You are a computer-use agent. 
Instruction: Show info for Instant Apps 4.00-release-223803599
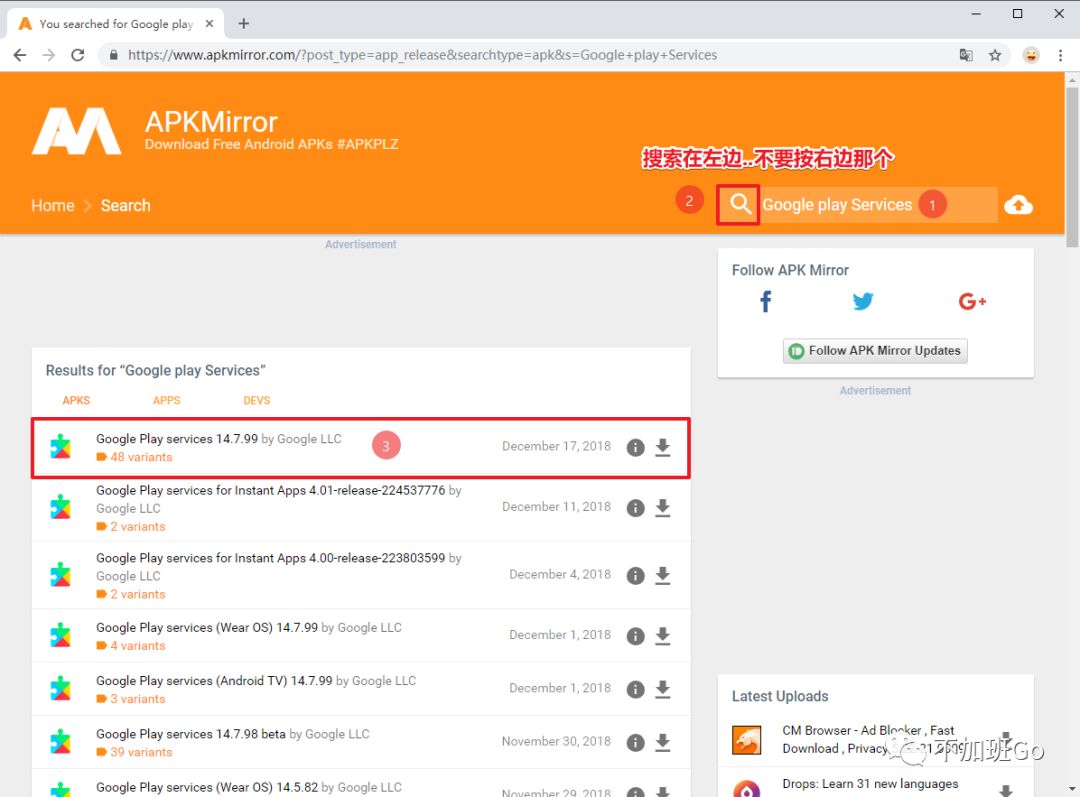(635, 576)
